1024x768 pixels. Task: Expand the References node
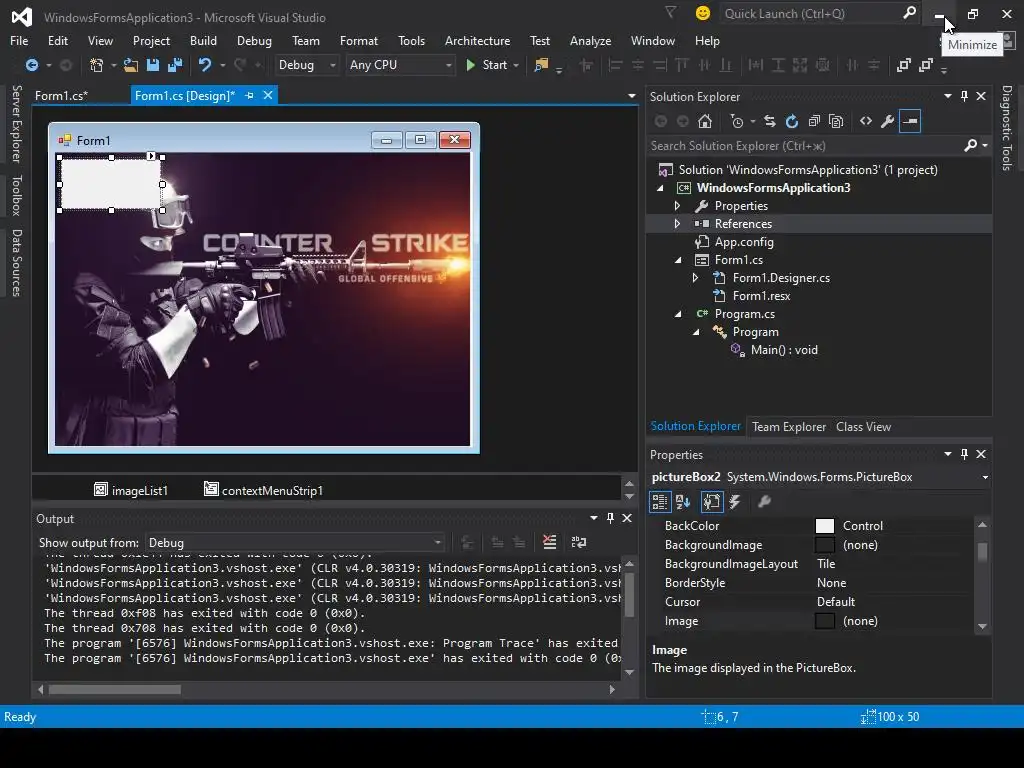click(x=677, y=223)
